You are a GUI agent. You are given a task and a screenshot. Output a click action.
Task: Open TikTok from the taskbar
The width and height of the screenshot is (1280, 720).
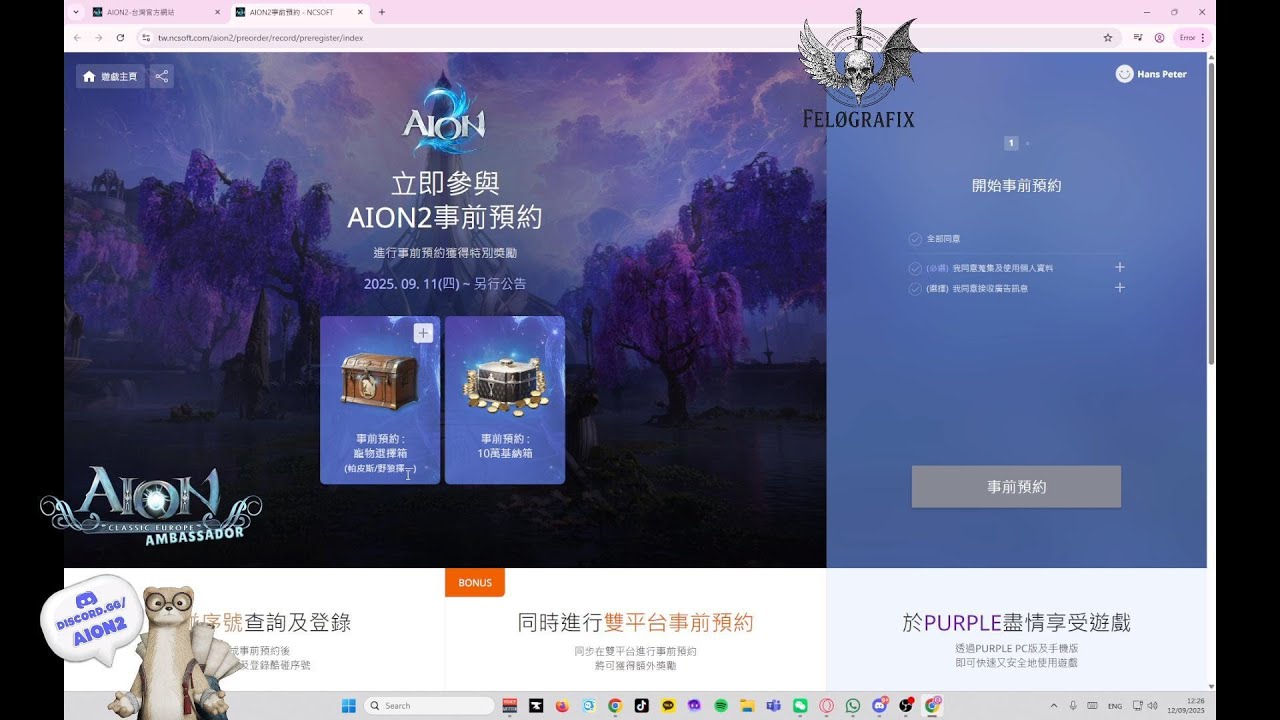coord(641,706)
